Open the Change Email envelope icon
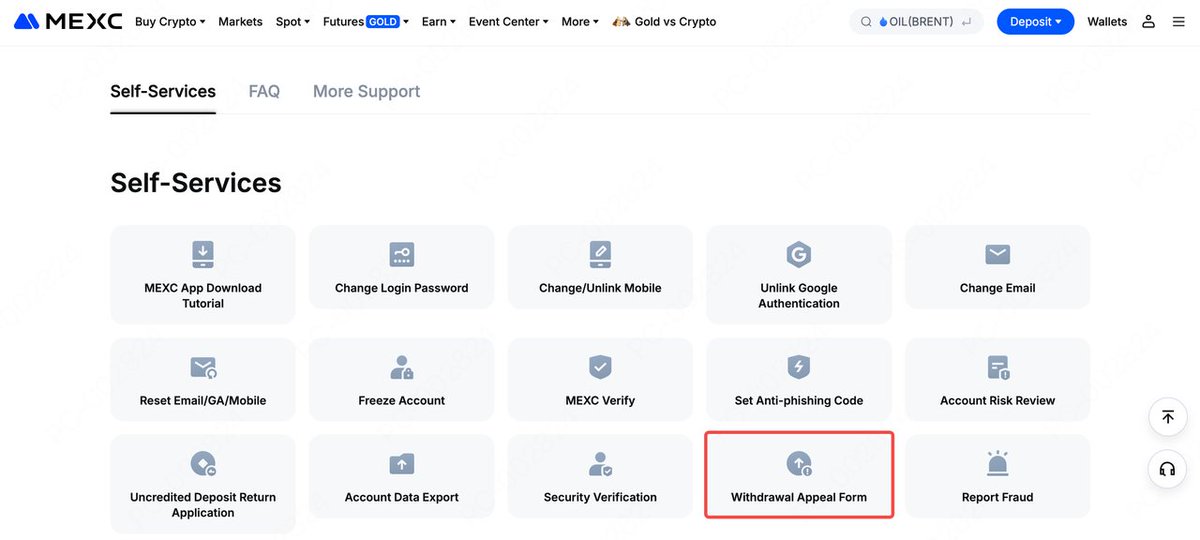 [x=997, y=254]
